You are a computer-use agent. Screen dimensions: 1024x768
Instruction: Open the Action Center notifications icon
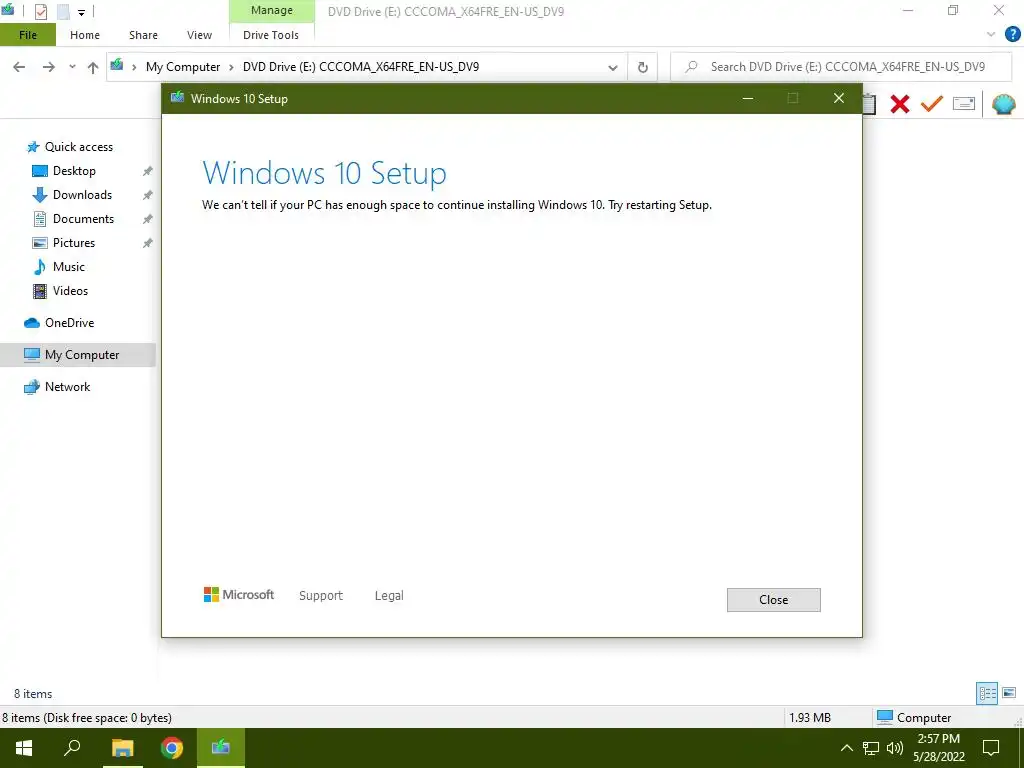click(x=991, y=748)
